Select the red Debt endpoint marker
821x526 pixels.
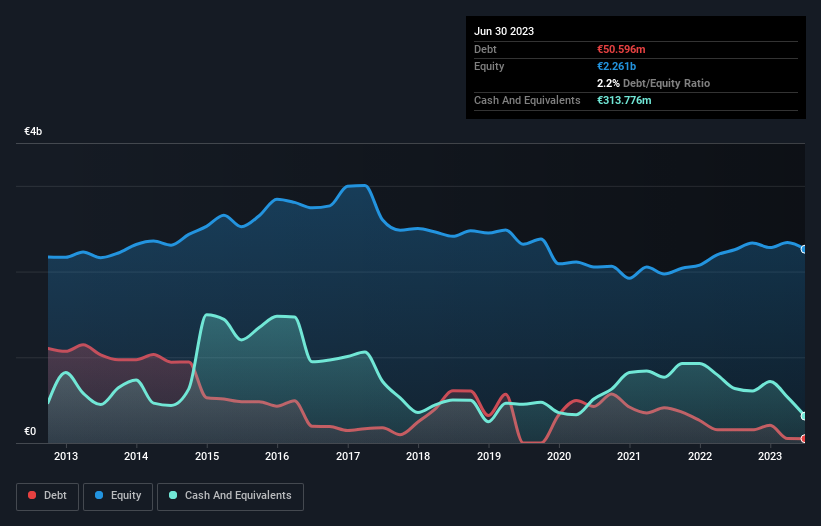[804, 439]
